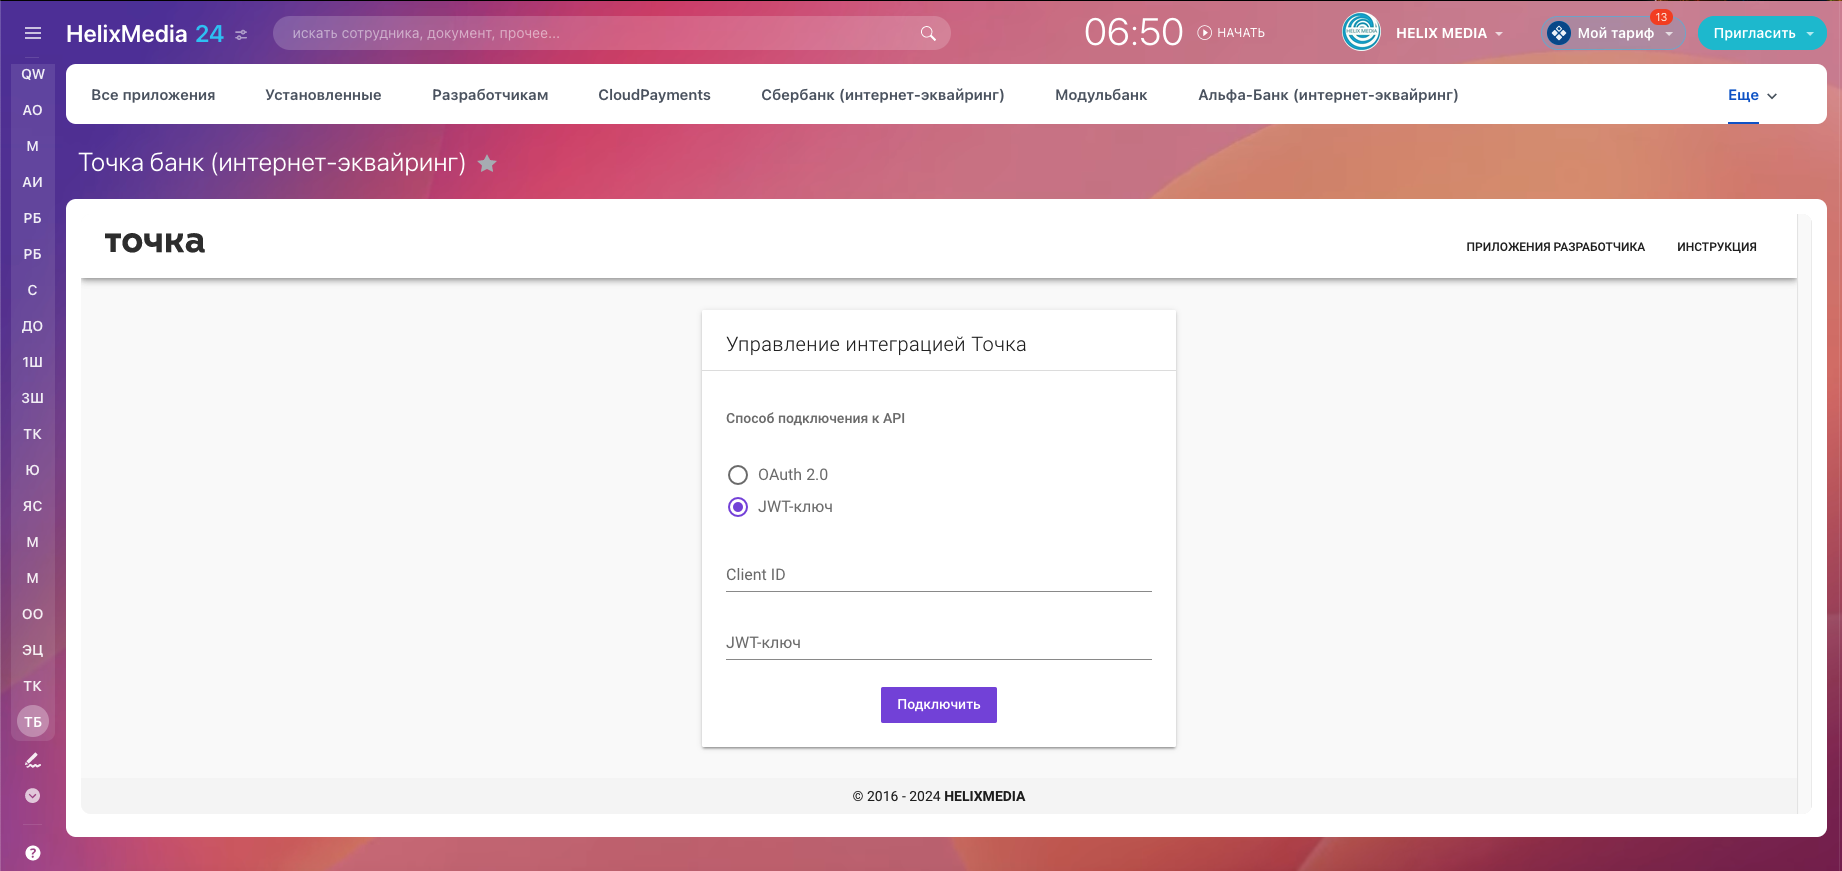Screen dimensions: 1842x871
Task: Open the first РБ sidebar item
Action: 33,218
